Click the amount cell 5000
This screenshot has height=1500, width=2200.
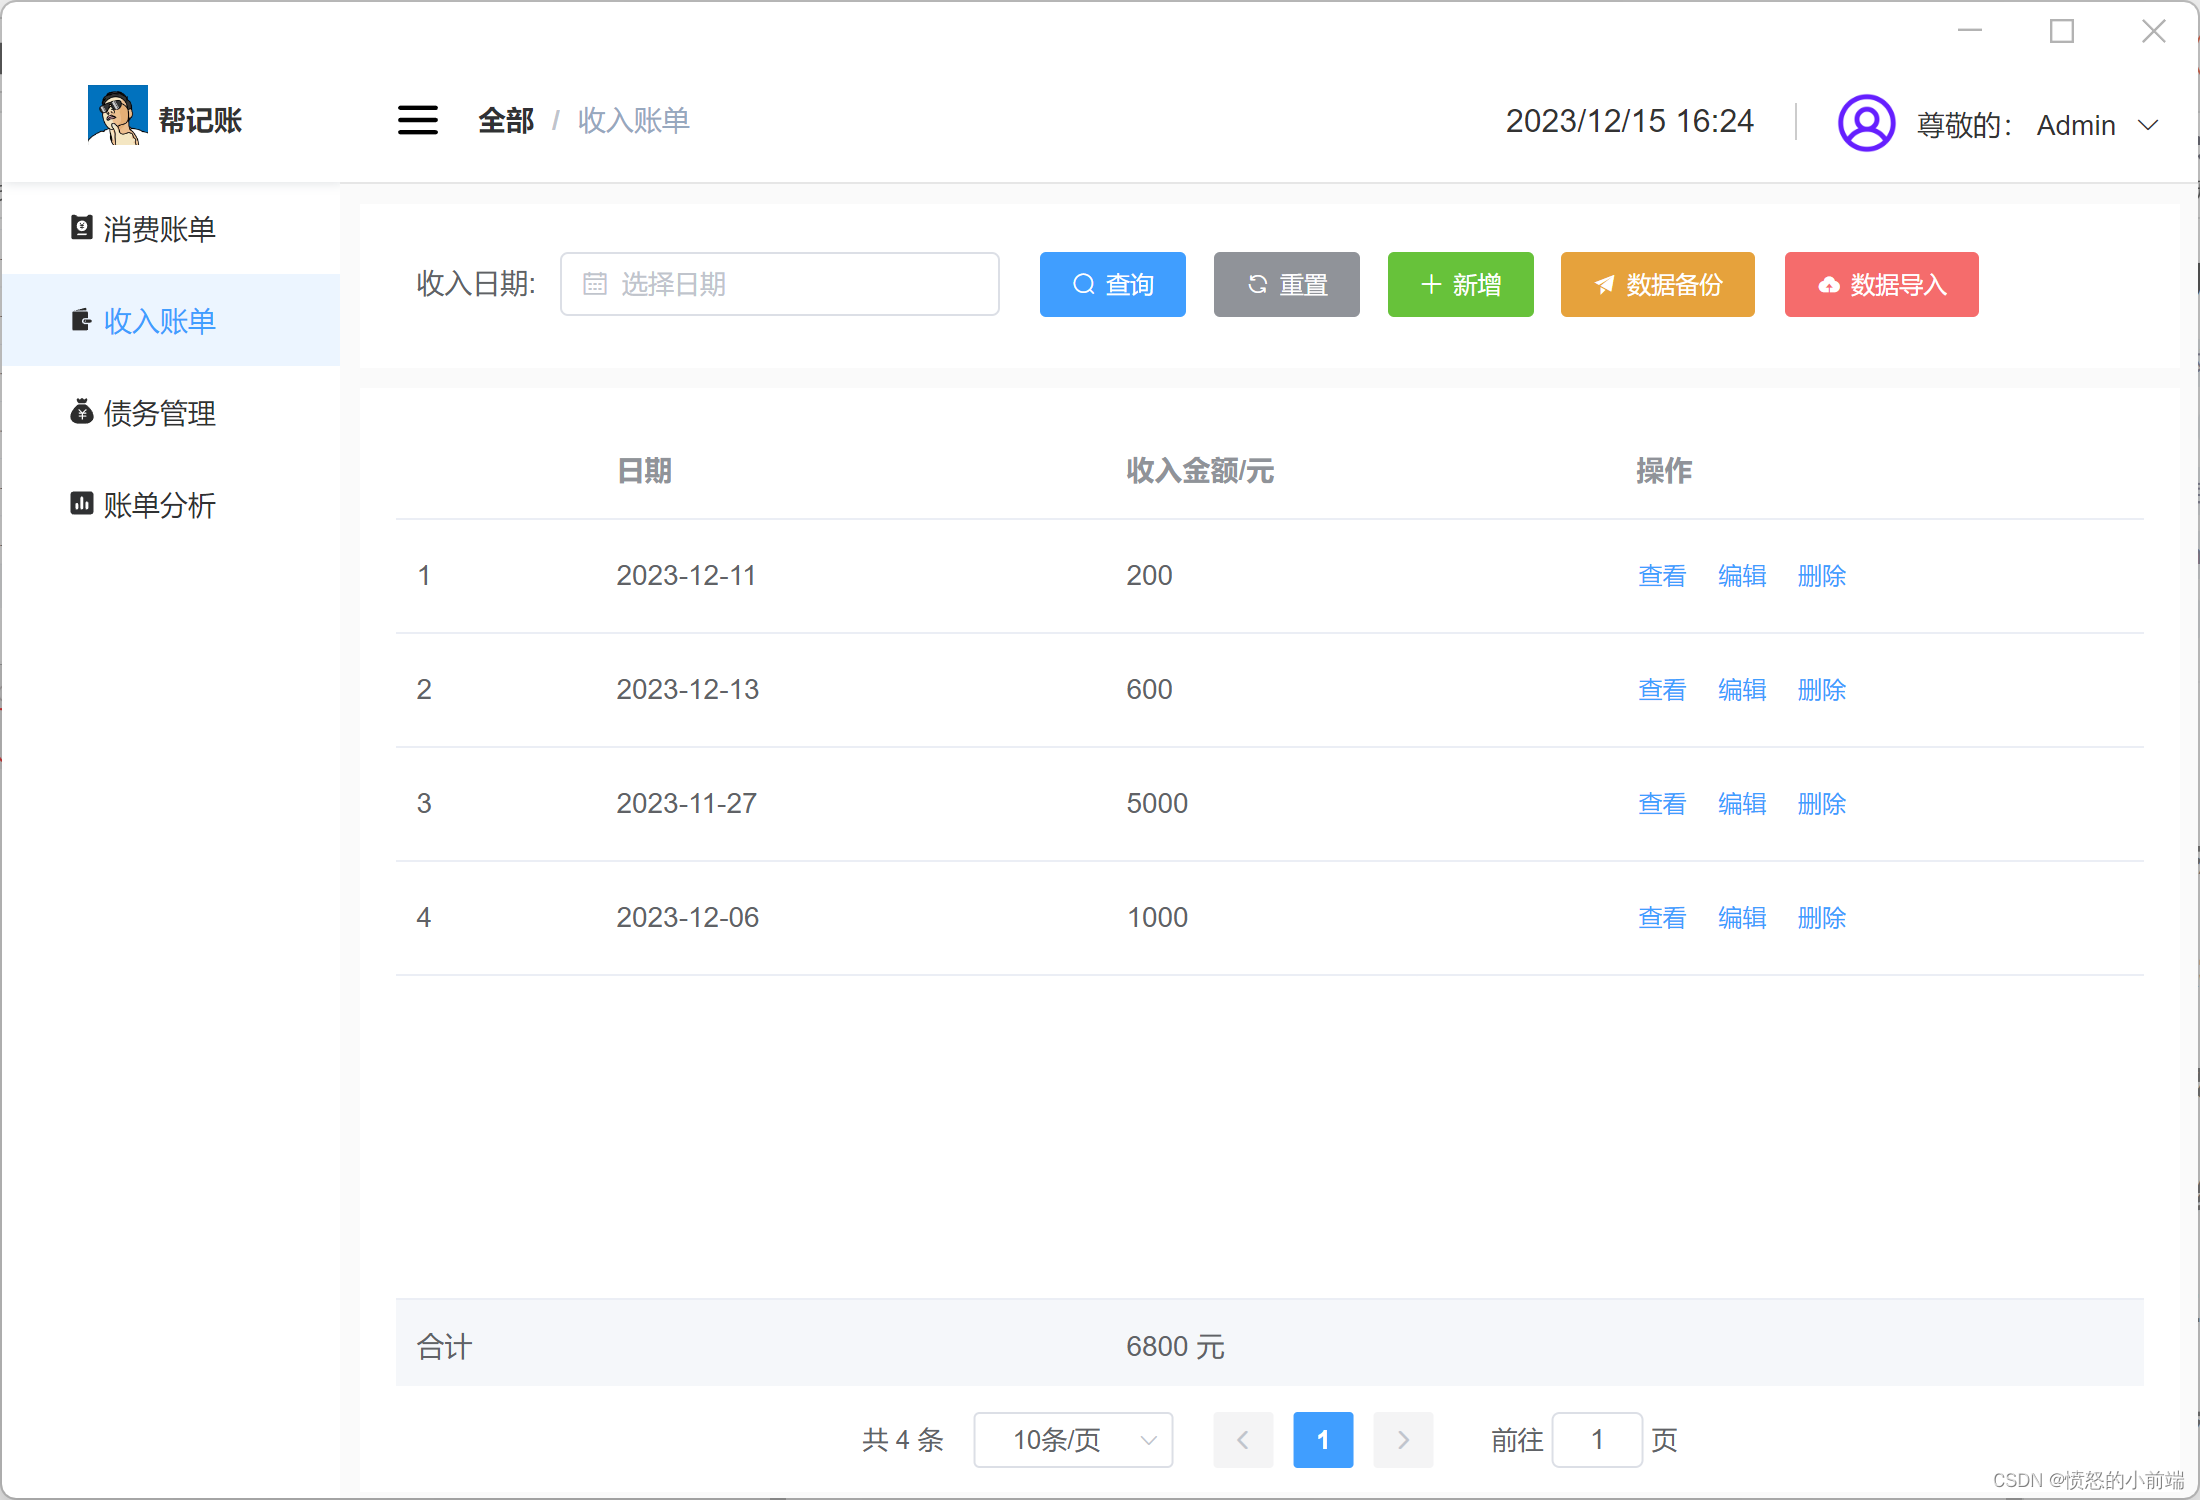coord(1157,804)
